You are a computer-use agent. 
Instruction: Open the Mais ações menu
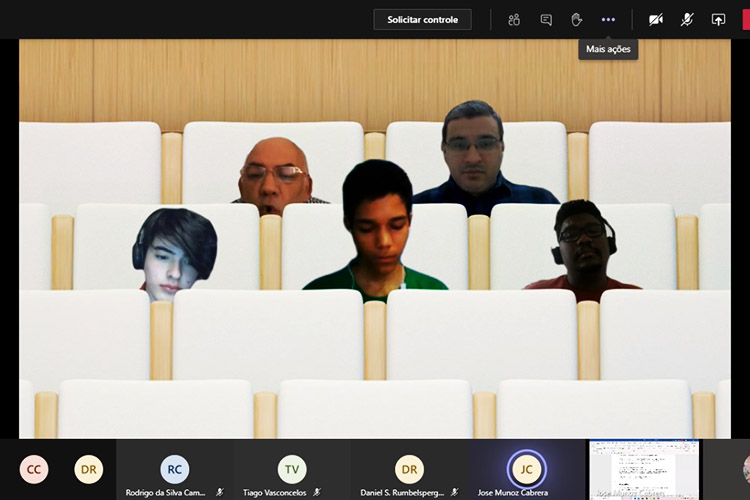[608, 20]
